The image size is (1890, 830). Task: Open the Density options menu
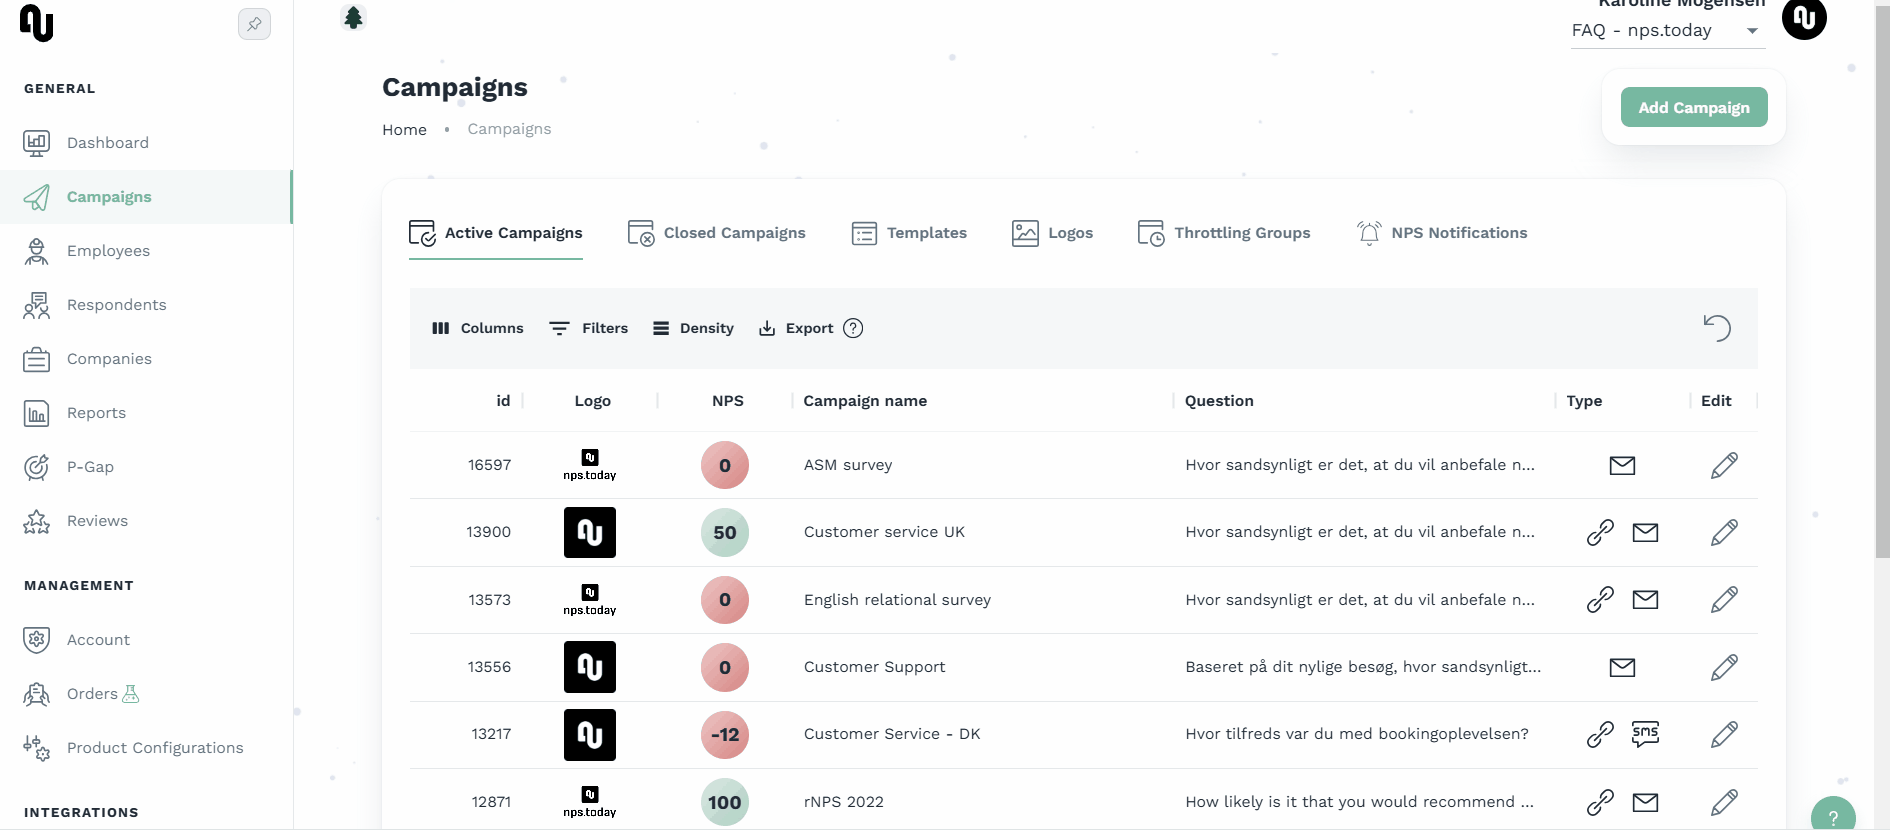(x=693, y=328)
